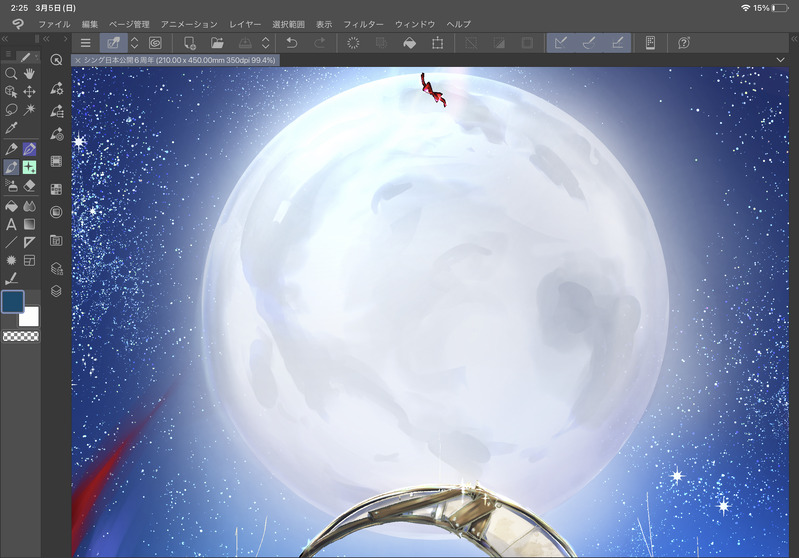Screen dimensions: 799x558
Task: Open the Material palette grid icon
Action: 56,189
